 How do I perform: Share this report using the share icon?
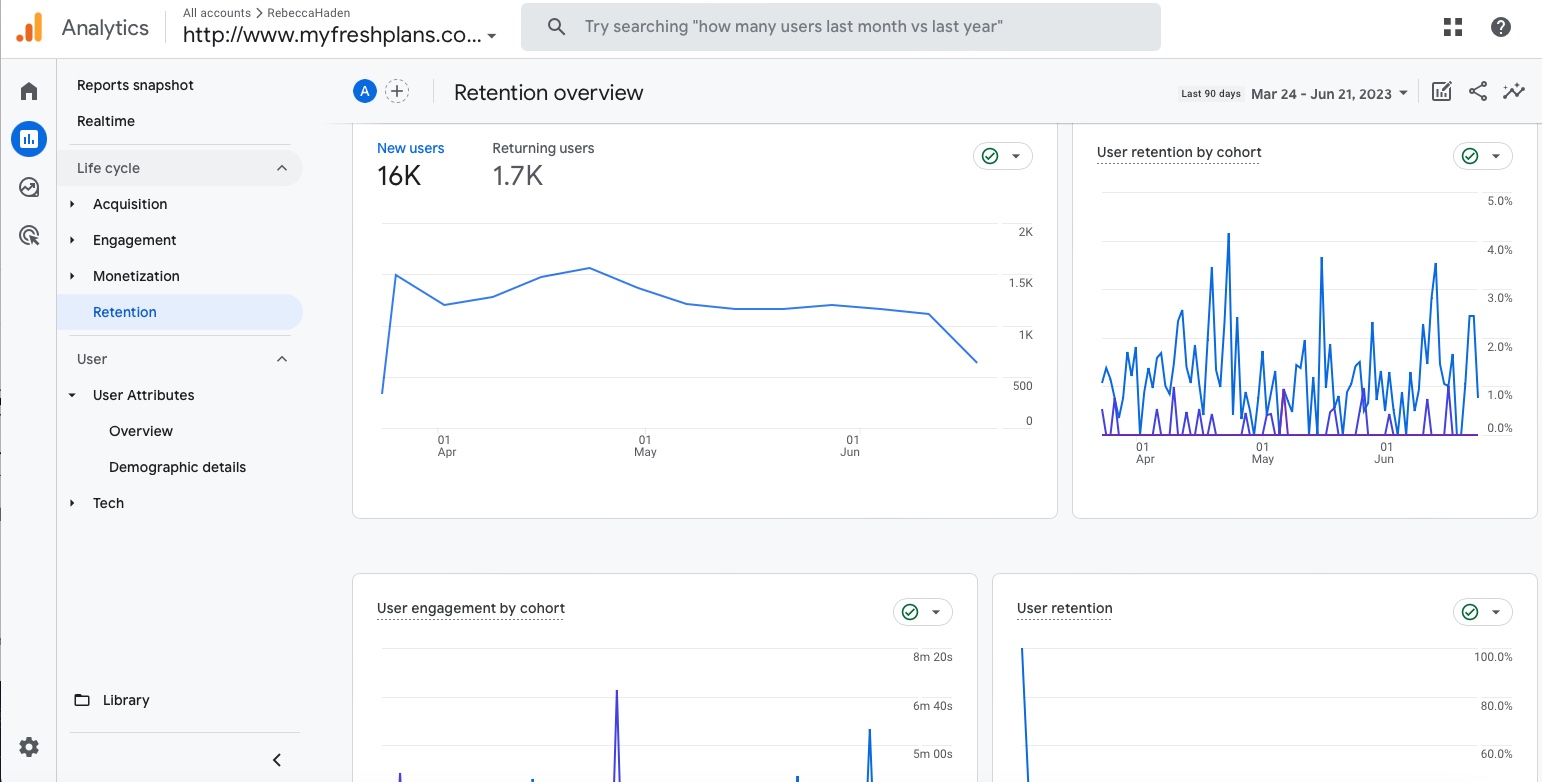1478,91
